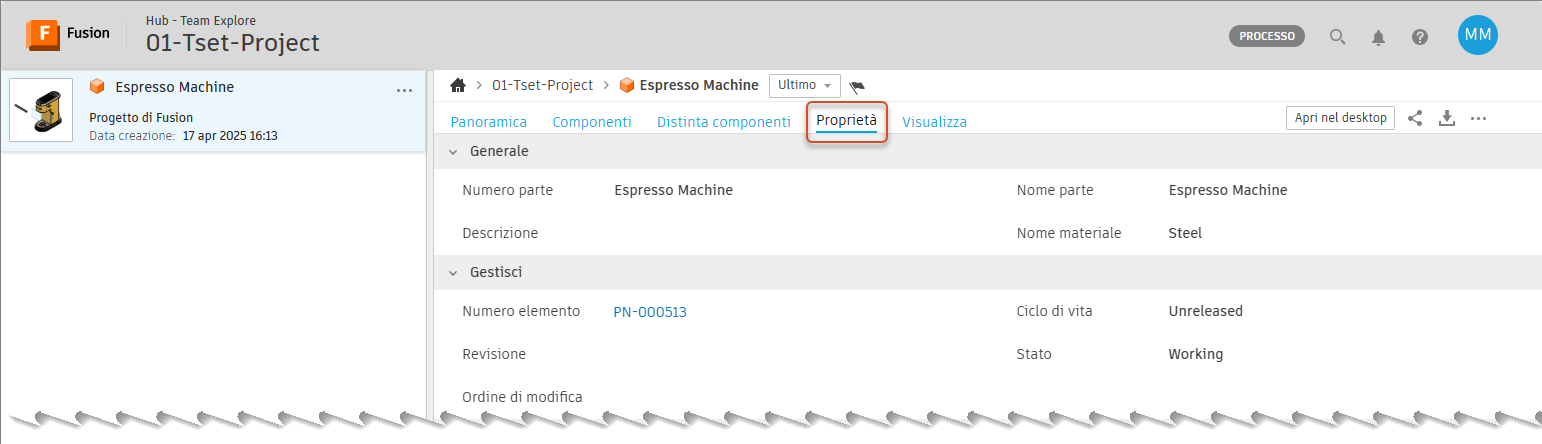
Task: Click the Apri nel desktop button
Action: (1340, 118)
